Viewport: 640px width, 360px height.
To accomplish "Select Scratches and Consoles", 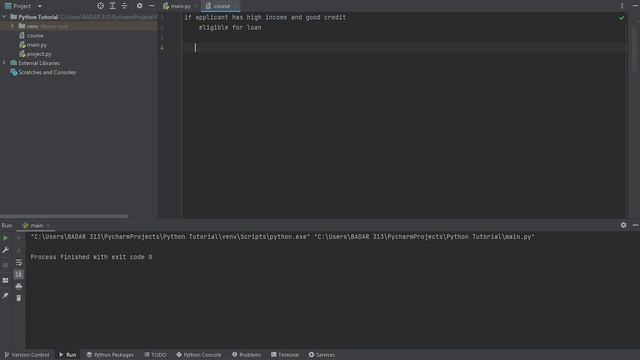I will pos(47,72).
